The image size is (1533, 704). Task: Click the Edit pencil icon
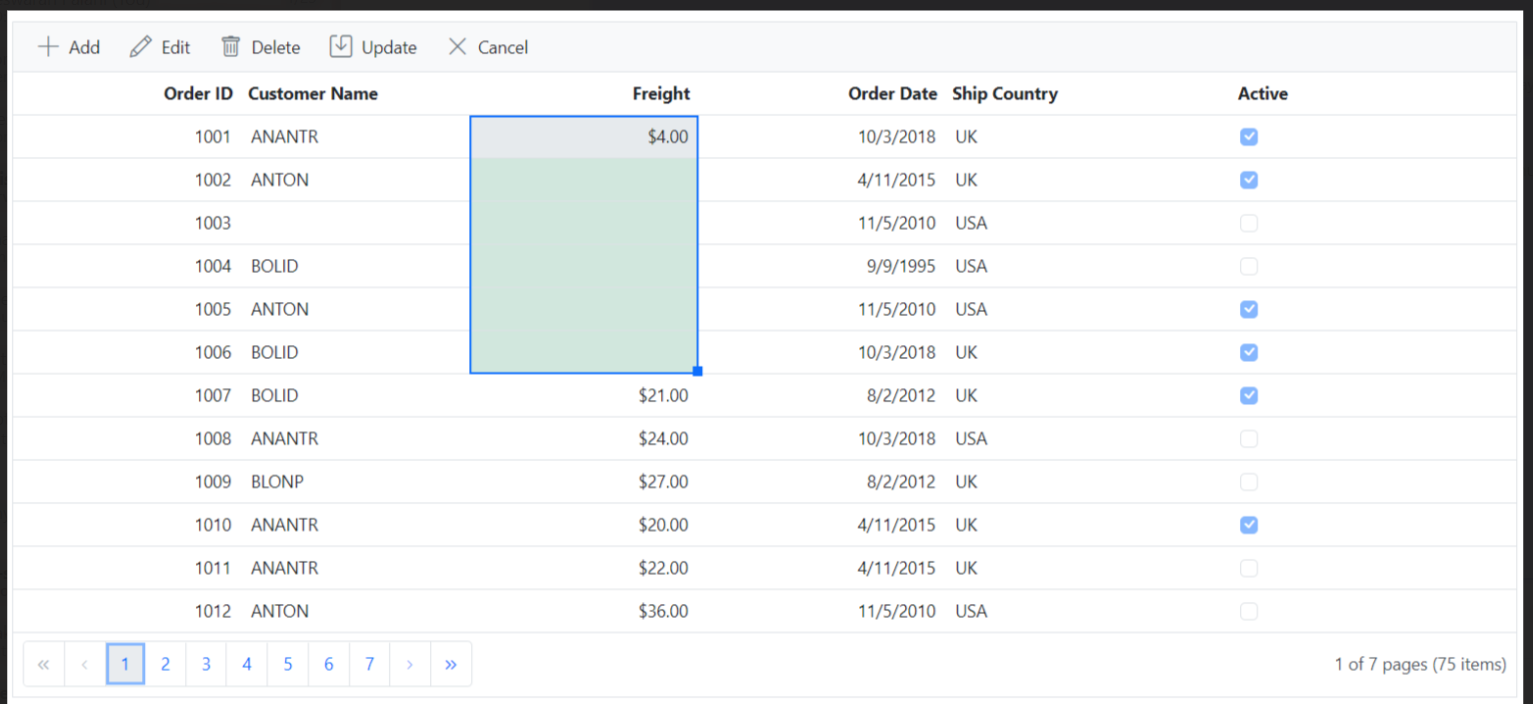141,47
